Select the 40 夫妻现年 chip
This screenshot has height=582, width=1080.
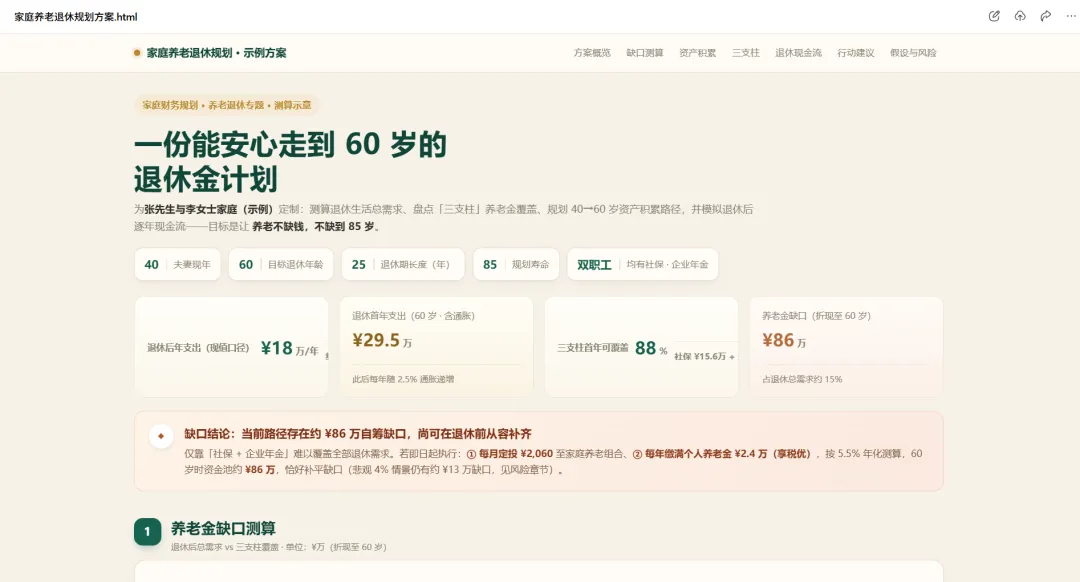click(x=178, y=264)
